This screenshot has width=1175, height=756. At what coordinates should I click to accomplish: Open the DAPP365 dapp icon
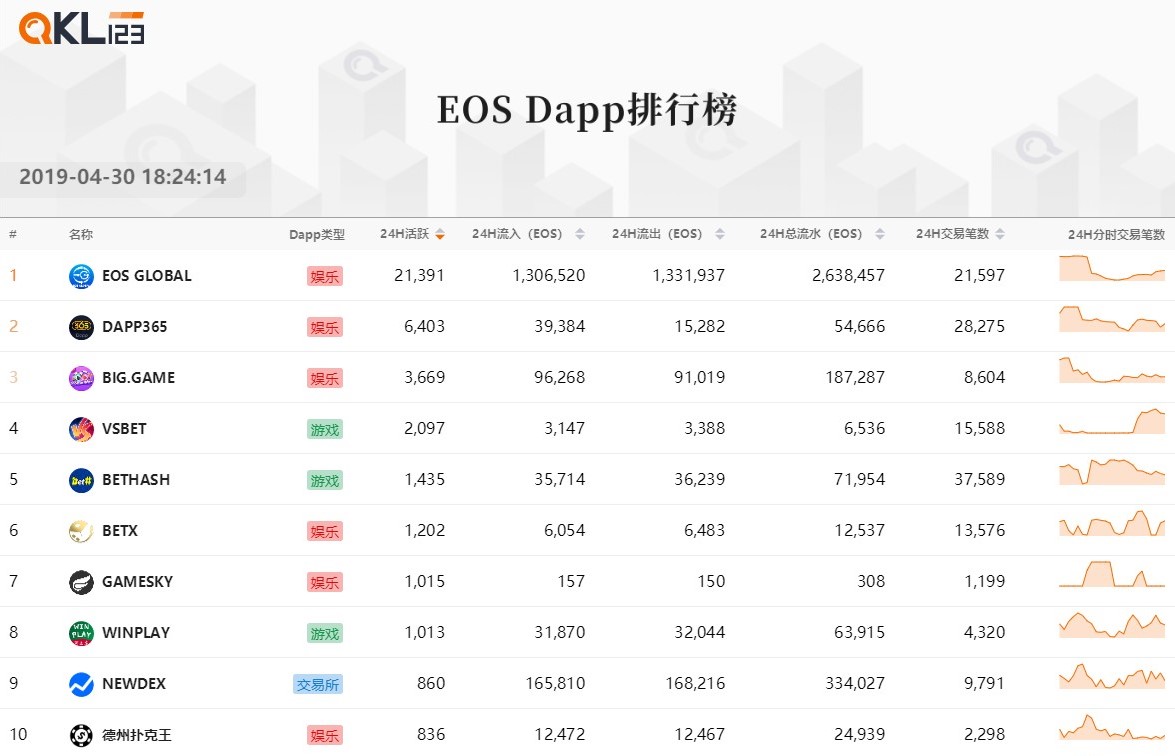[x=81, y=327]
